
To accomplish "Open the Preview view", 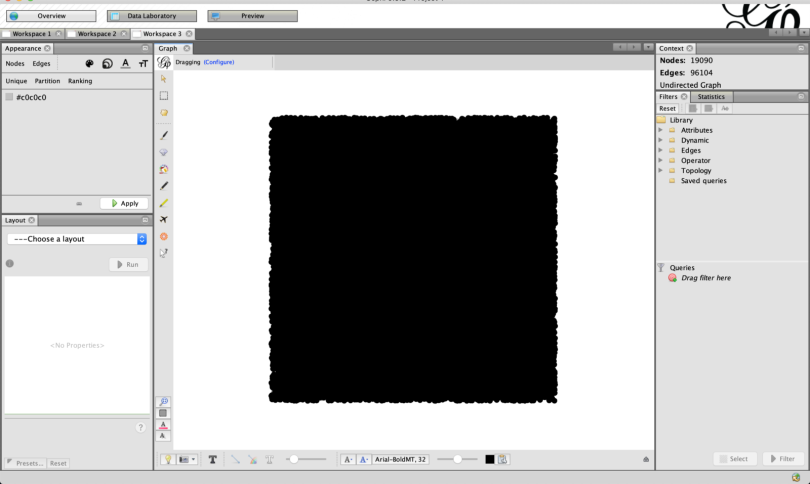I will (x=252, y=16).
